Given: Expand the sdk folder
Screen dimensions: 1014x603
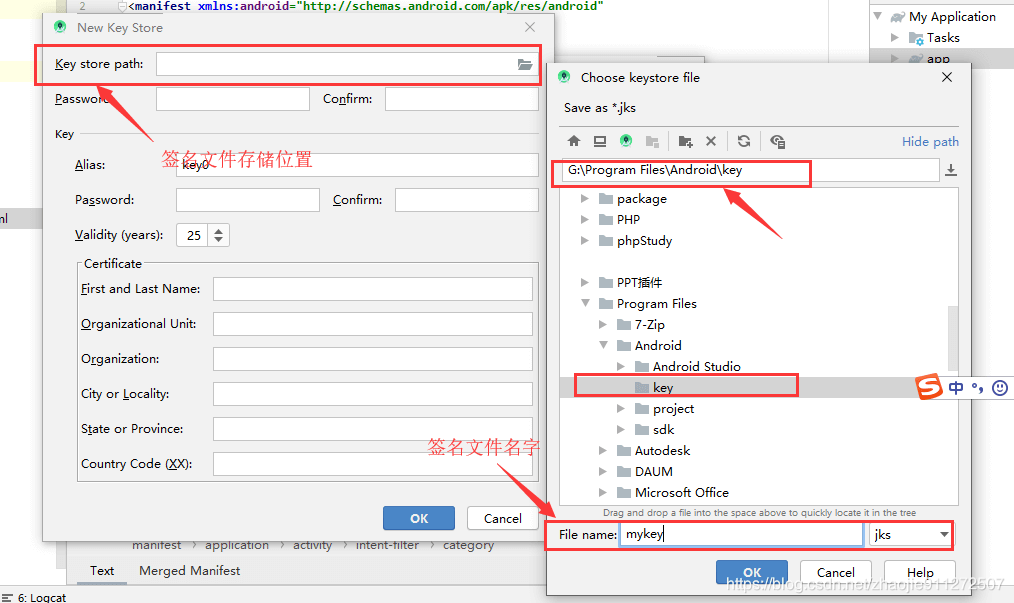Looking at the screenshot, I should (621, 430).
